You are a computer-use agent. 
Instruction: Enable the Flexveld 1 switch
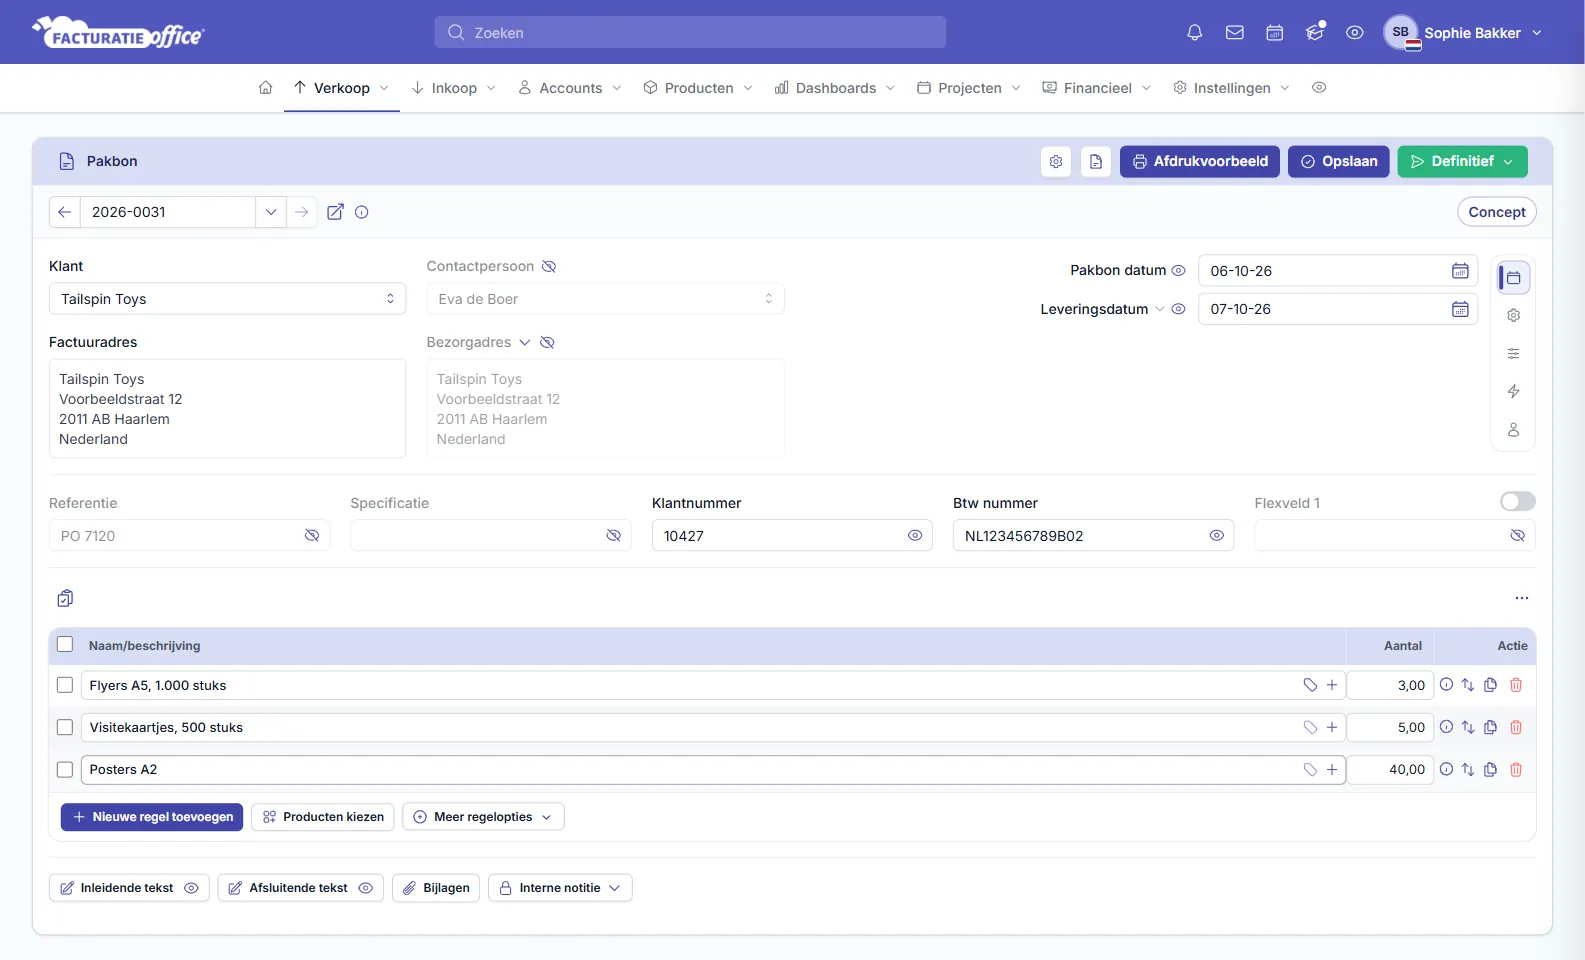coord(1518,502)
